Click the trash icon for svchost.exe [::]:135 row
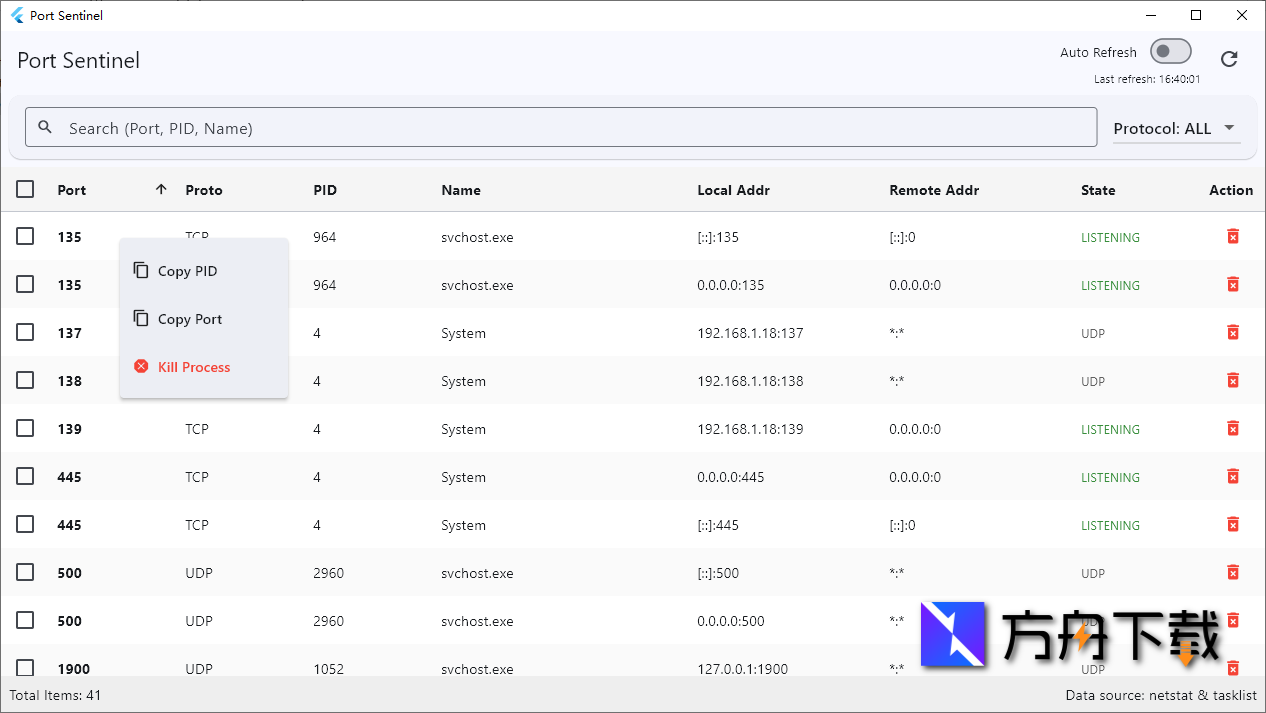The image size is (1266, 713). point(1233,236)
